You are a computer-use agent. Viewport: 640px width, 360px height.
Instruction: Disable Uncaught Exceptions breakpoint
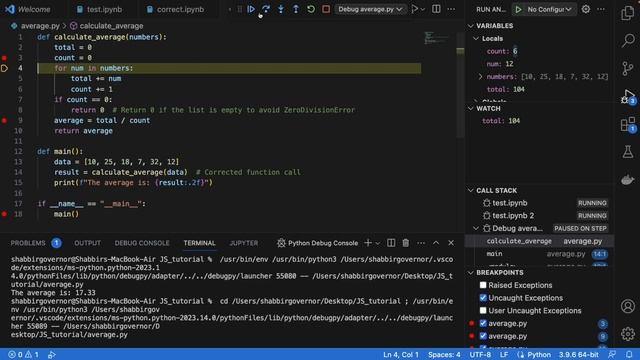483,298
